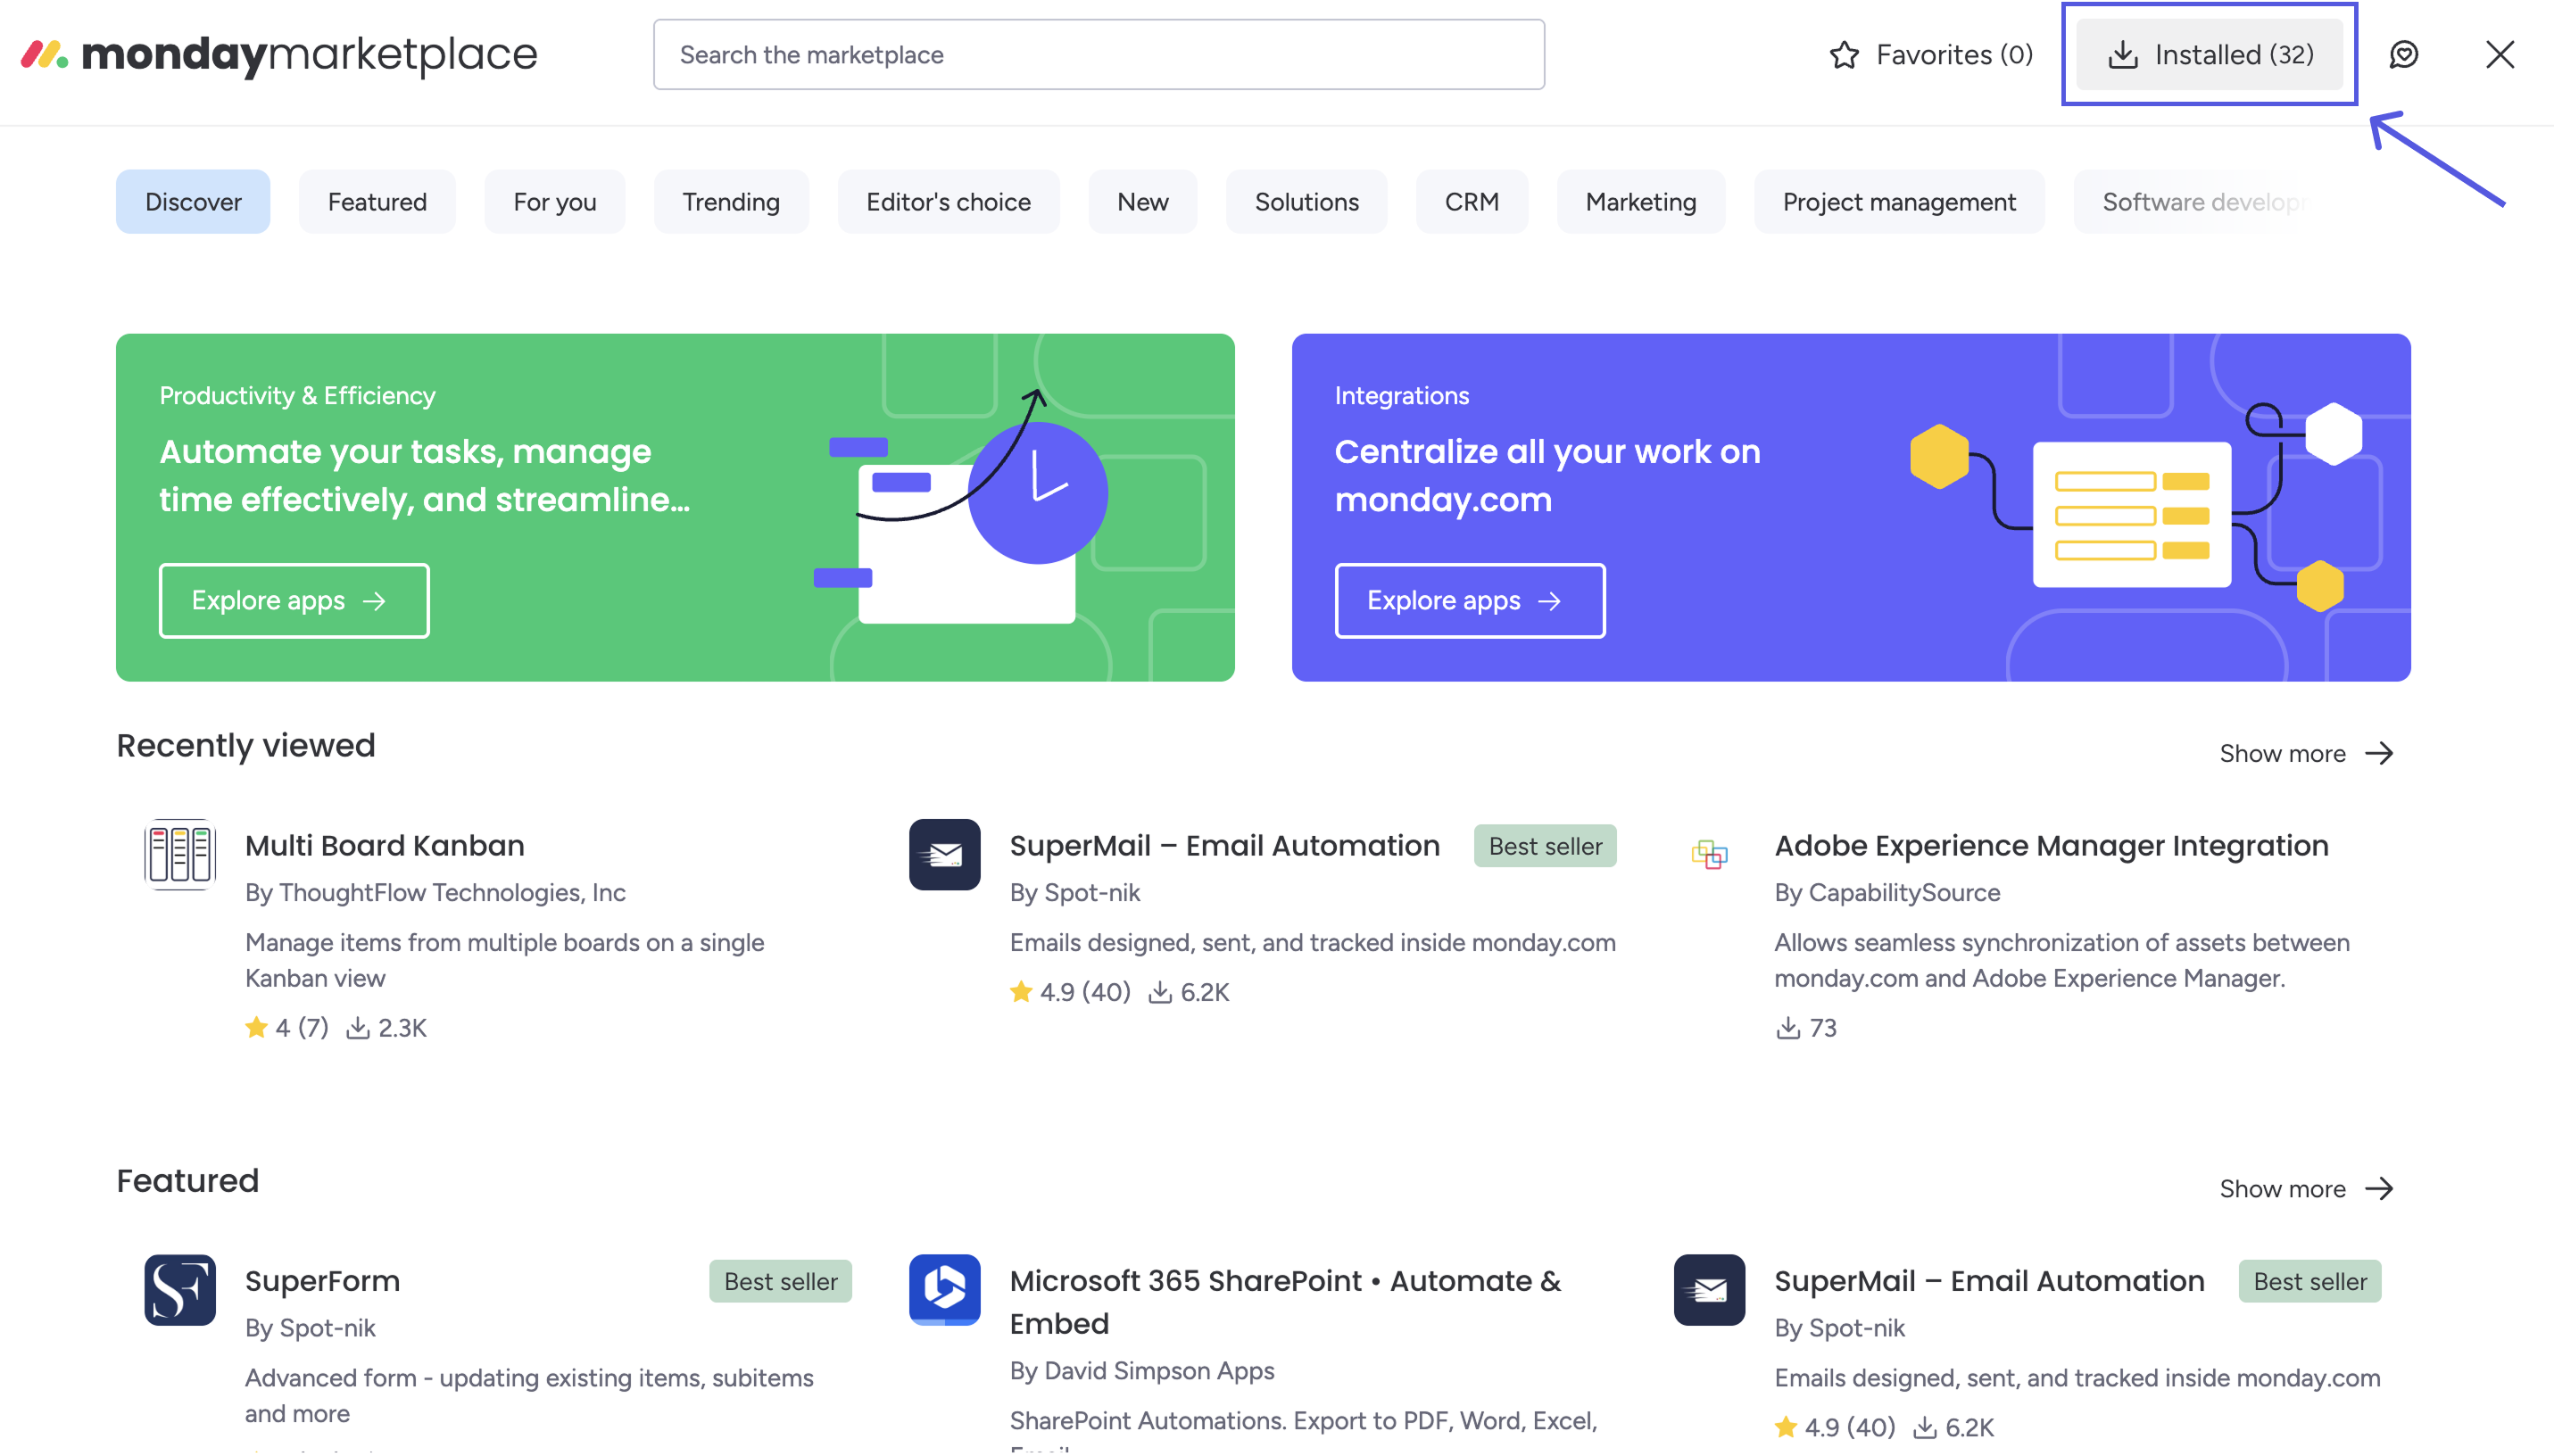
Task: Click Best seller badge on SuperForm
Action: [x=780, y=1281]
